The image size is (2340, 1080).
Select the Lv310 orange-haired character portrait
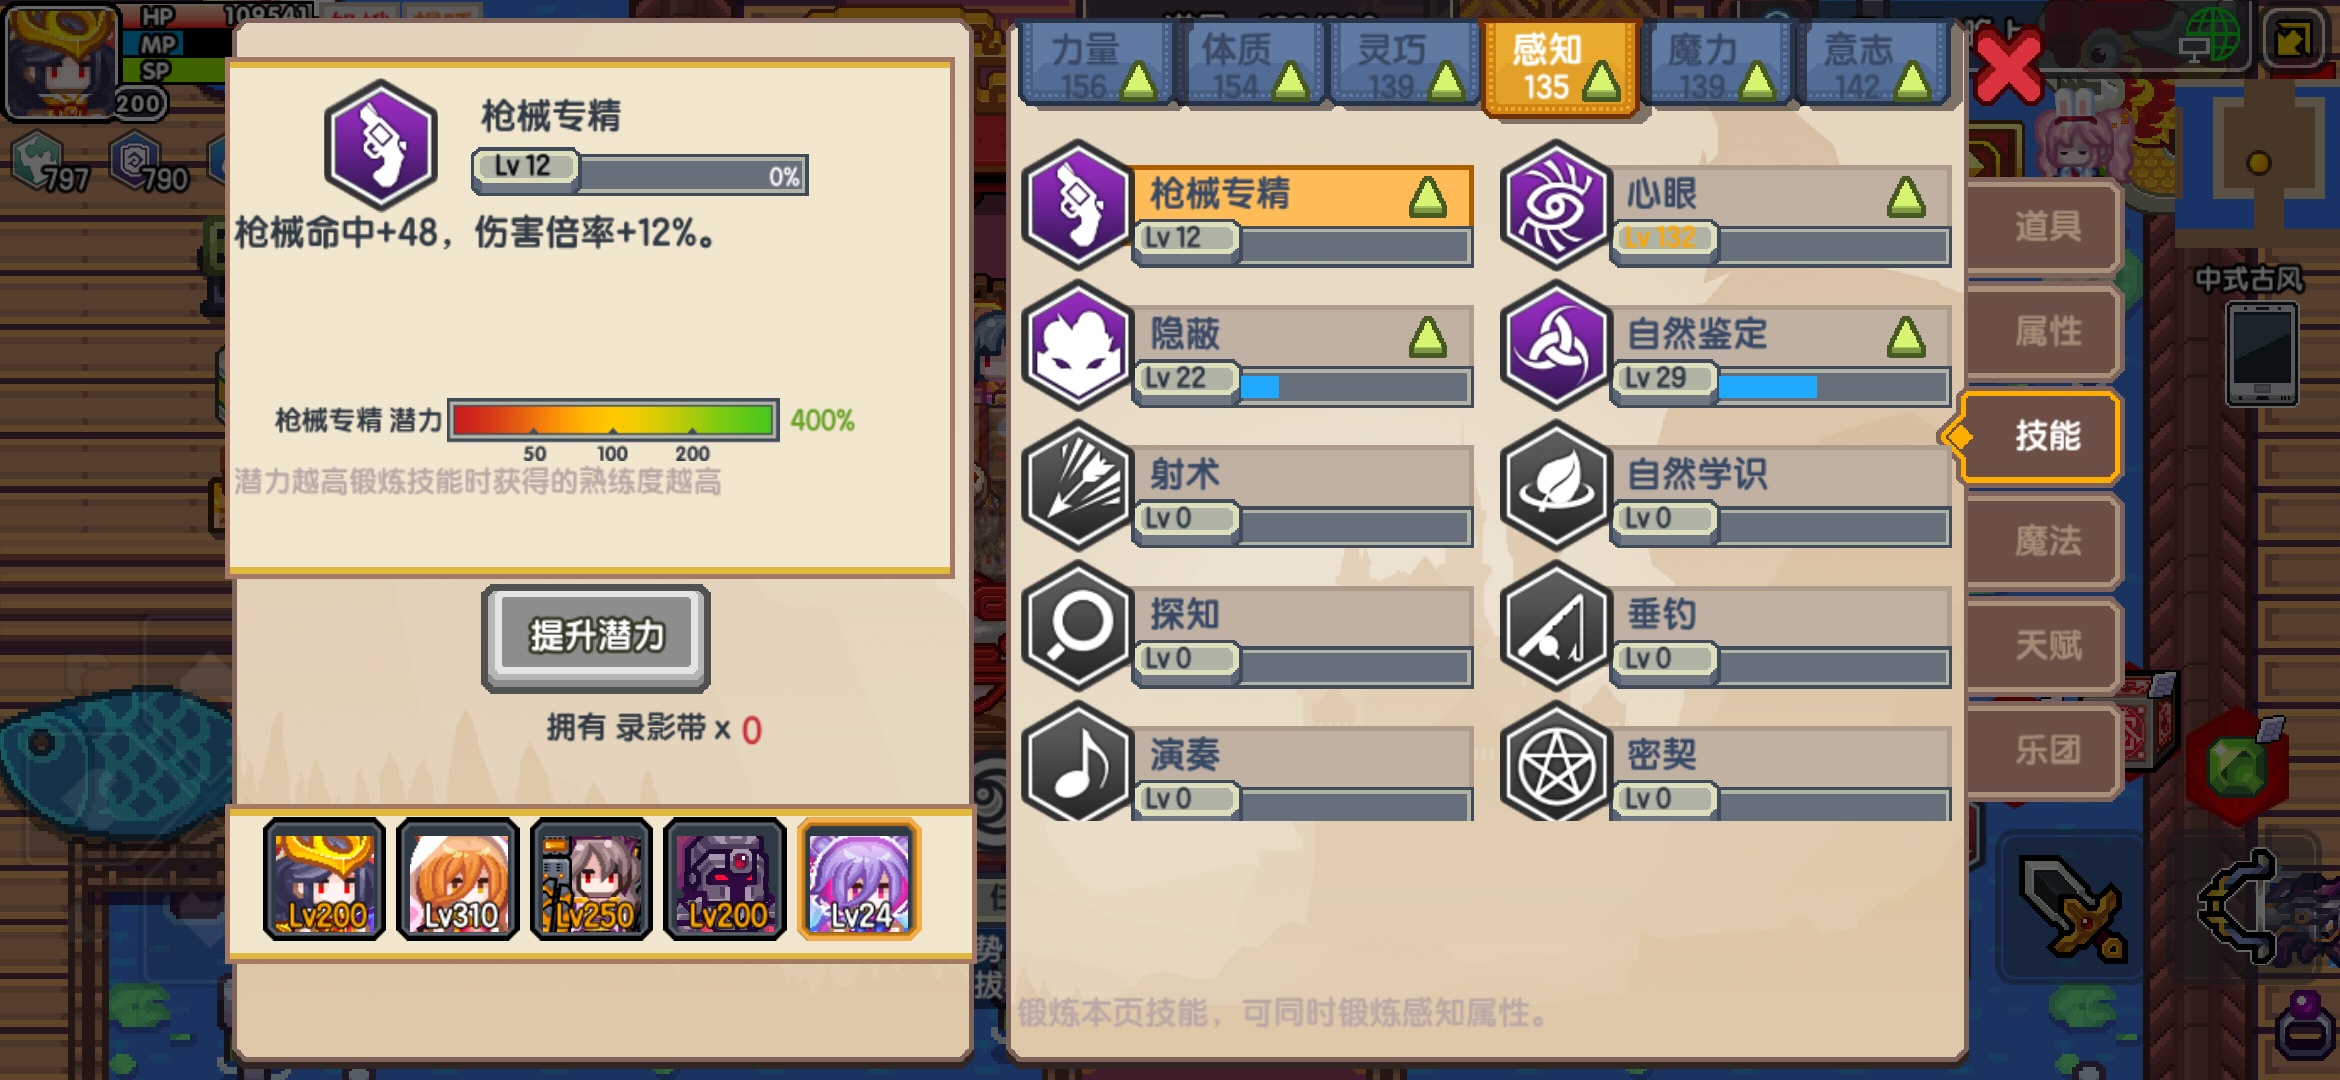pos(458,880)
